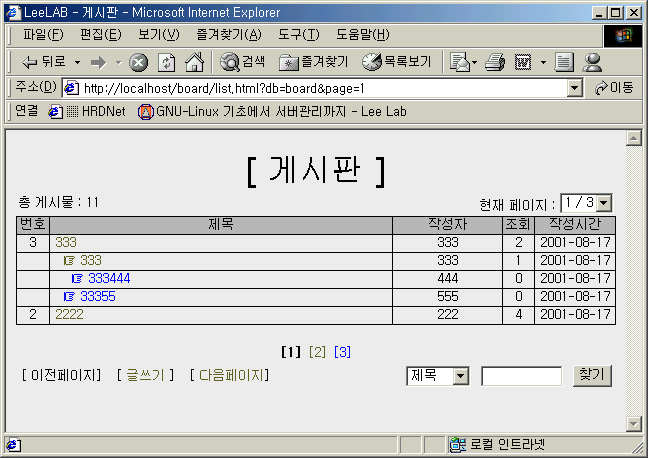Go to Home page icon
This screenshot has height=458, width=648.
[x=194, y=62]
